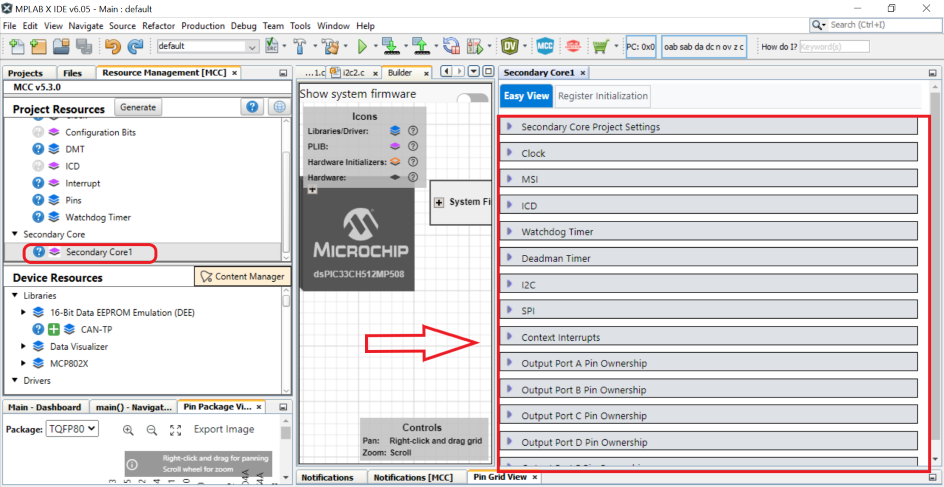Screen dimensions: 944x487
Task: Click the red Harmony configurator icon
Action: click(573, 46)
